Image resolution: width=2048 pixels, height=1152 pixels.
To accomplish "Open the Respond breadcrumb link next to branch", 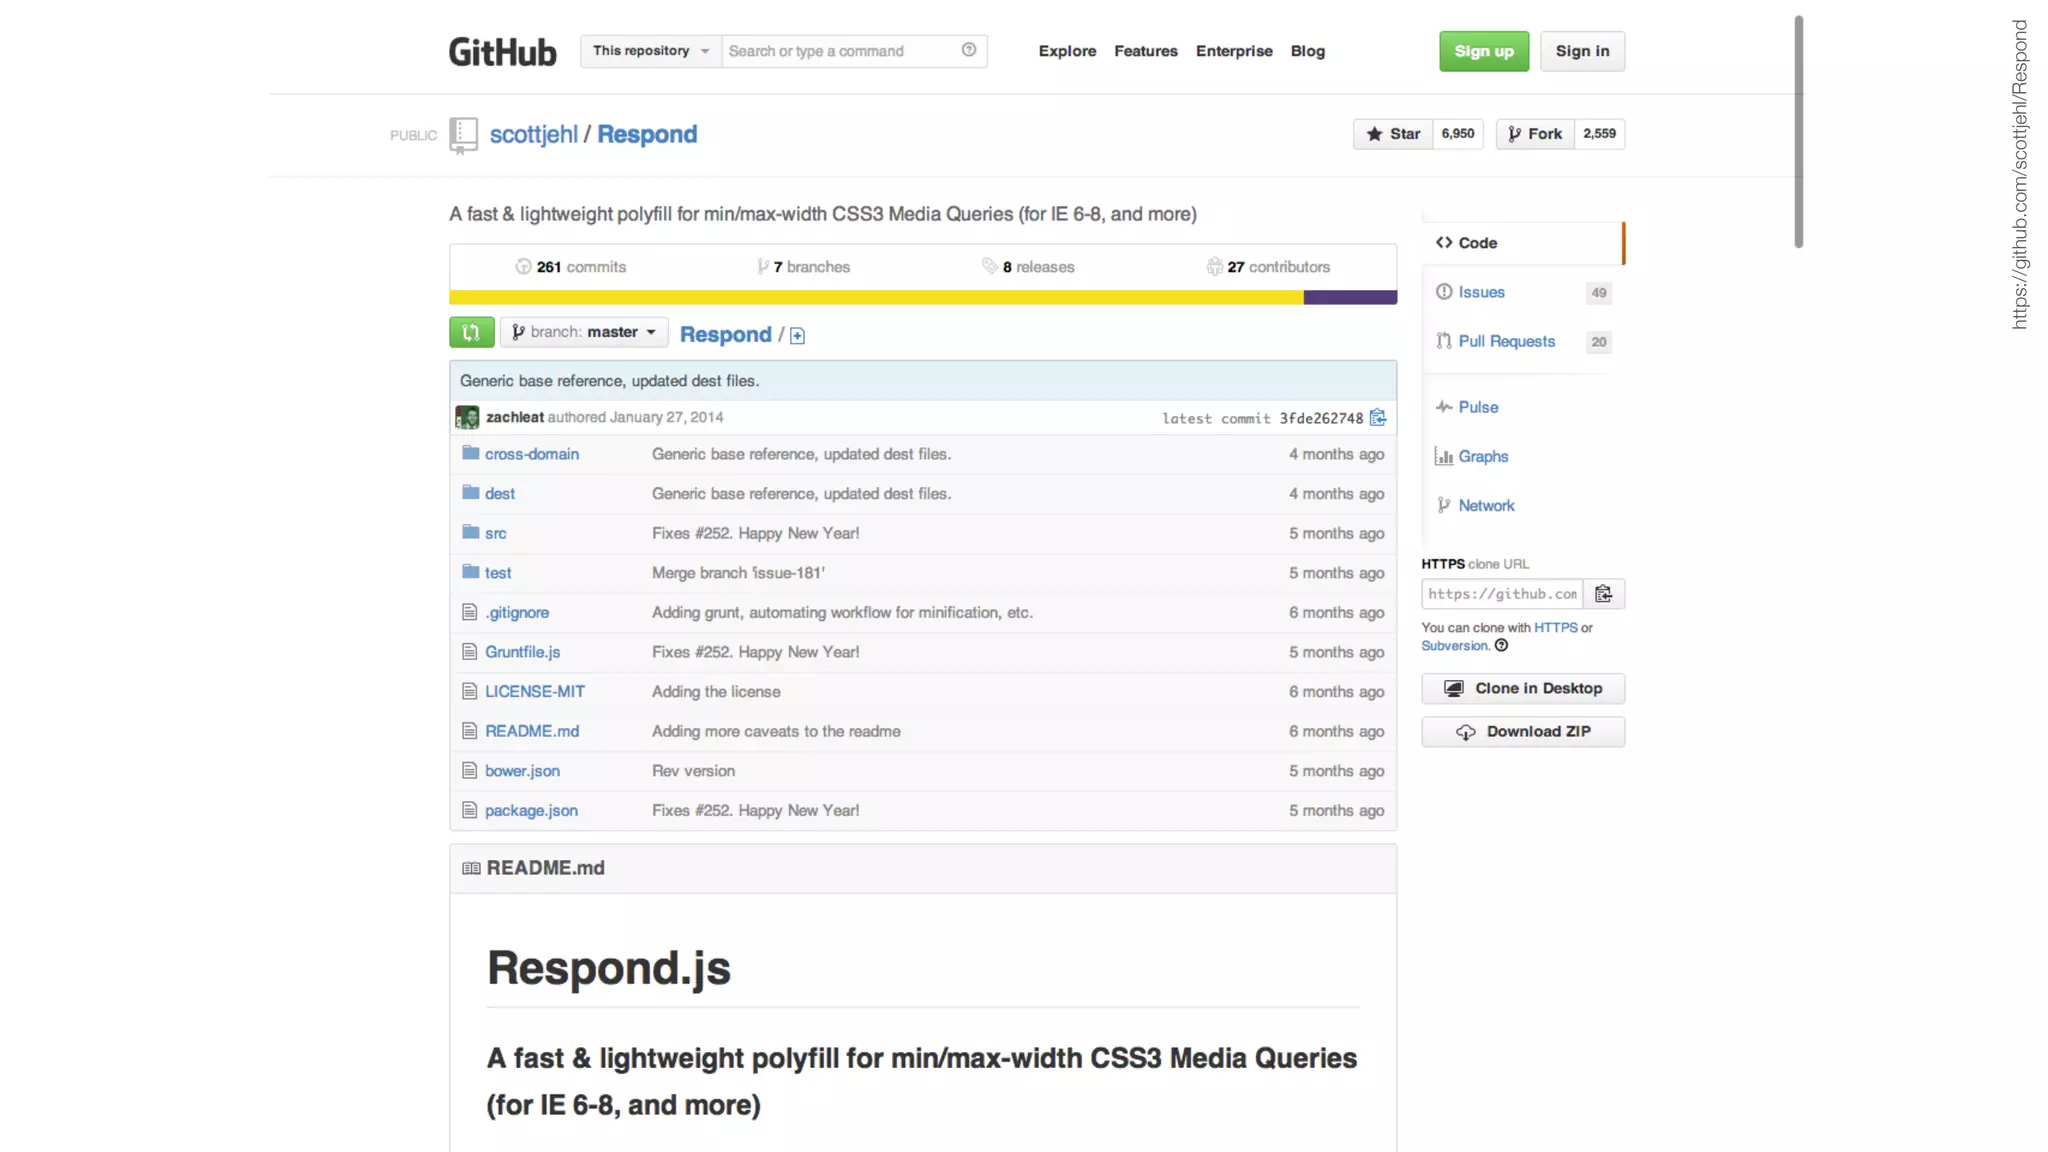I will pyautogui.click(x=726, y=334).
